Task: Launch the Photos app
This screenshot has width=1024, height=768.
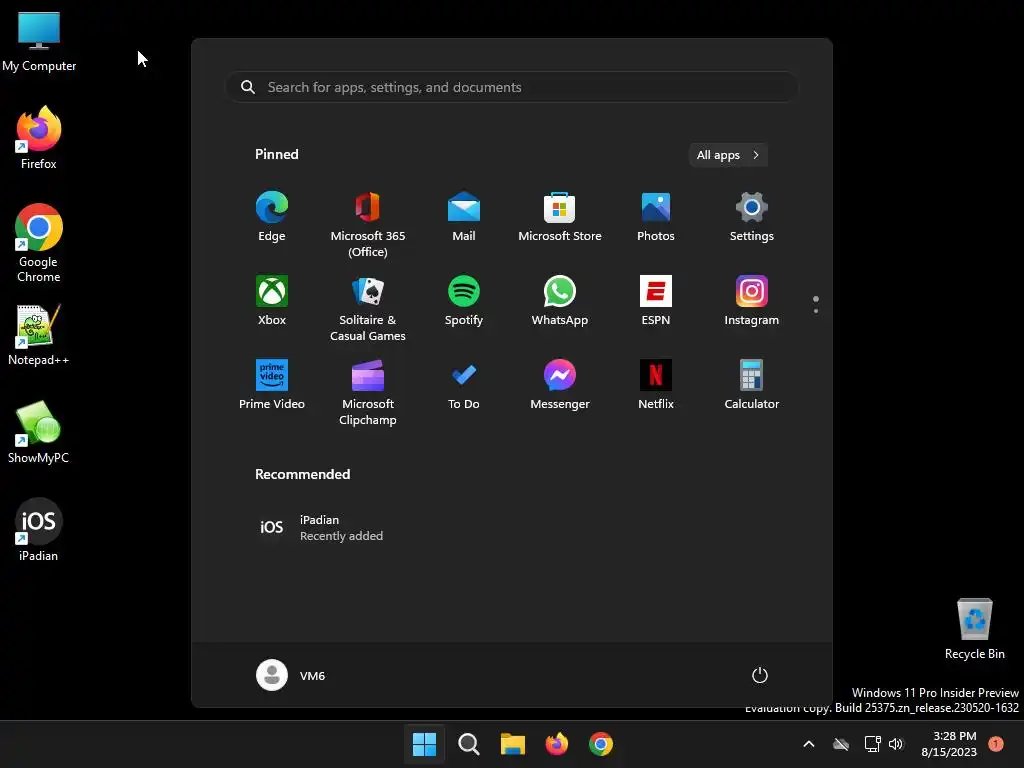Action: click(656, 217)
